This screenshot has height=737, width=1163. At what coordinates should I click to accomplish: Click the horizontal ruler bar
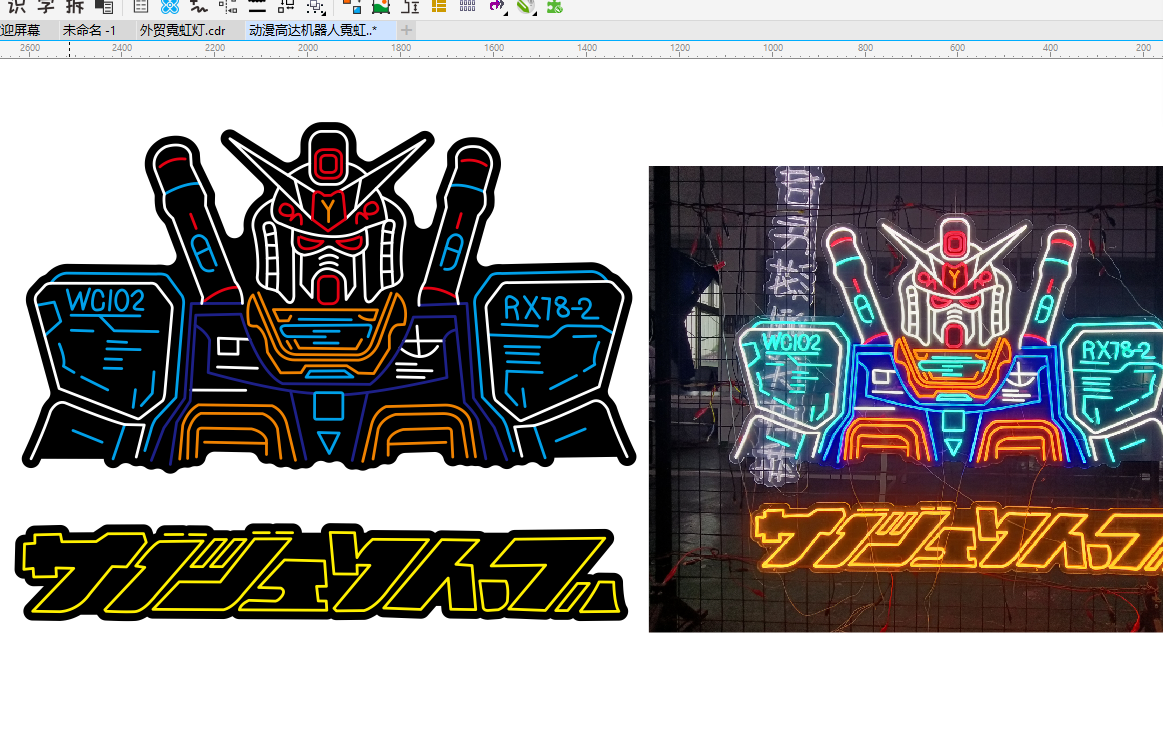[x=582, y=49]
